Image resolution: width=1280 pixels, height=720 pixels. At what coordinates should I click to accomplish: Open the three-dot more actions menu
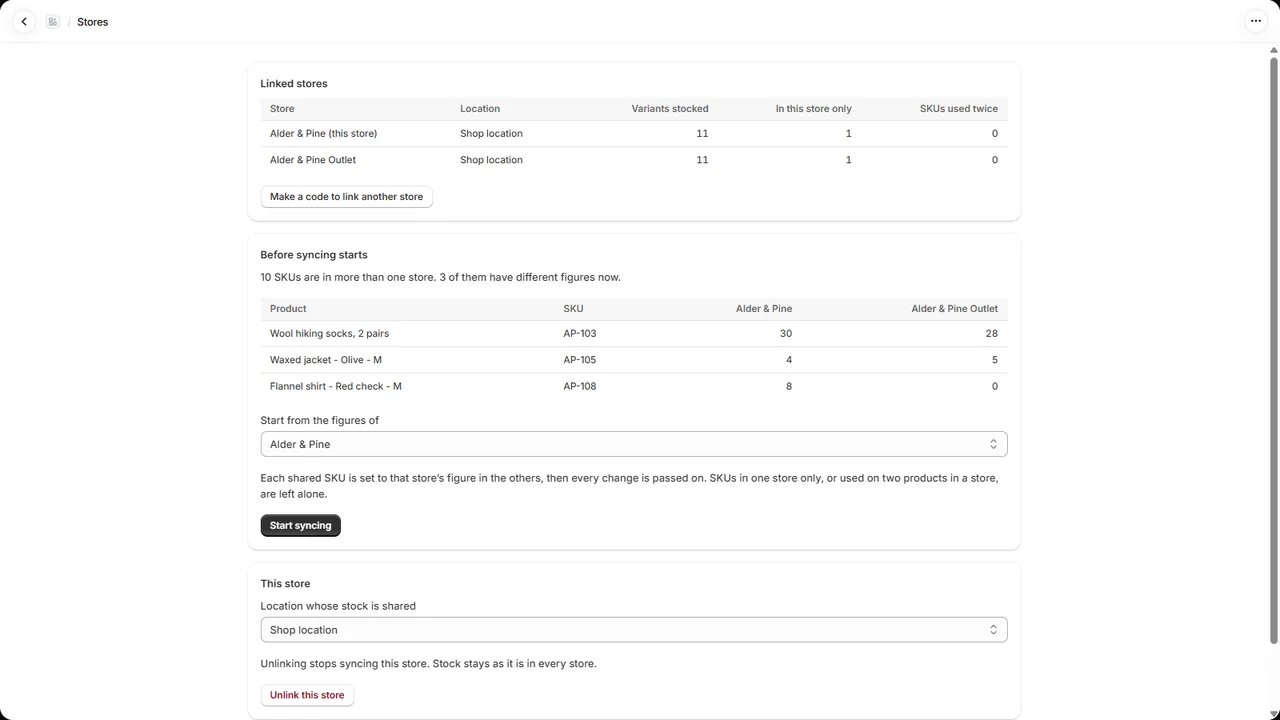(x=1256, y=21)
